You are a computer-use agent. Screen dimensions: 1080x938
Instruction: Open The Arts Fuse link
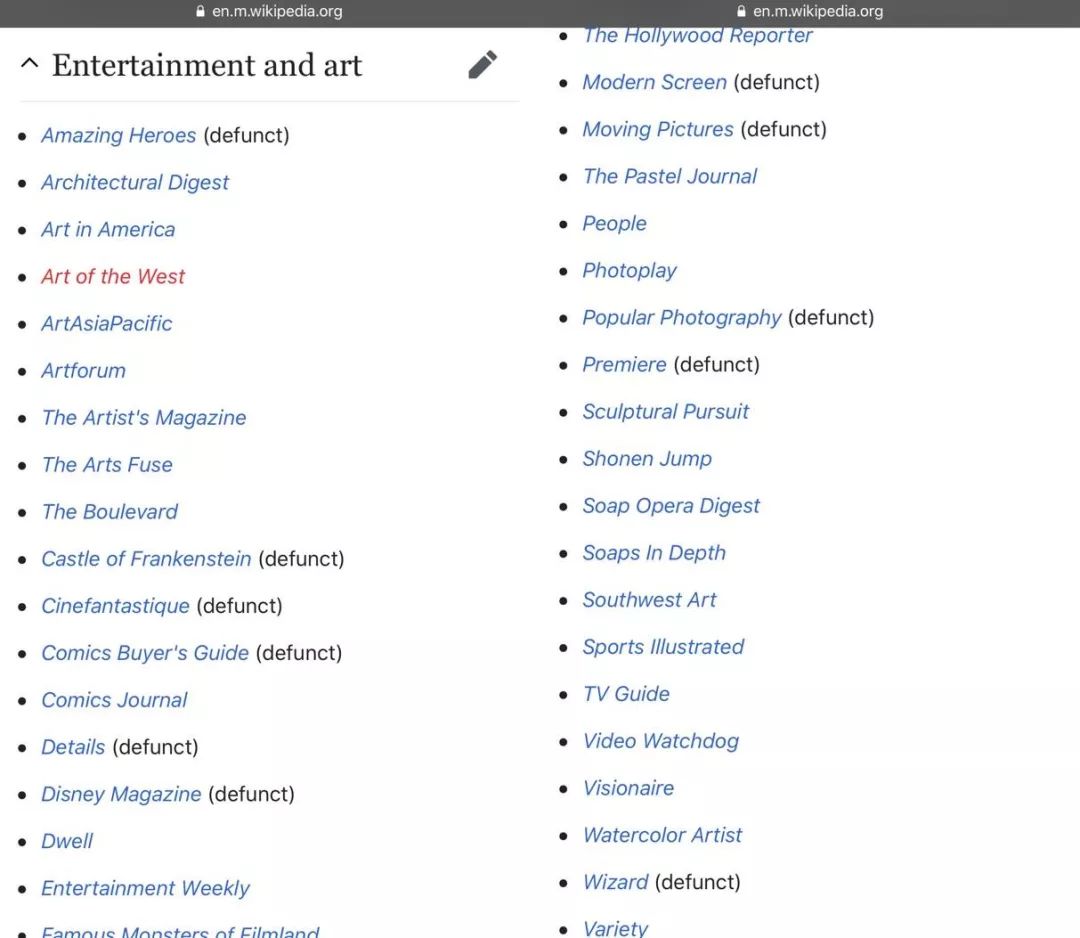(107, 465)
